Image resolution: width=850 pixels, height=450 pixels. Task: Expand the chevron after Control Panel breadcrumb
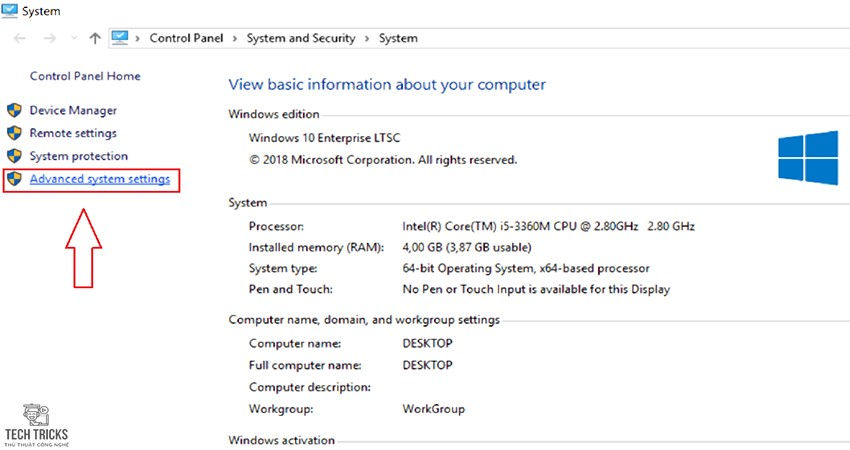[235, 38]
